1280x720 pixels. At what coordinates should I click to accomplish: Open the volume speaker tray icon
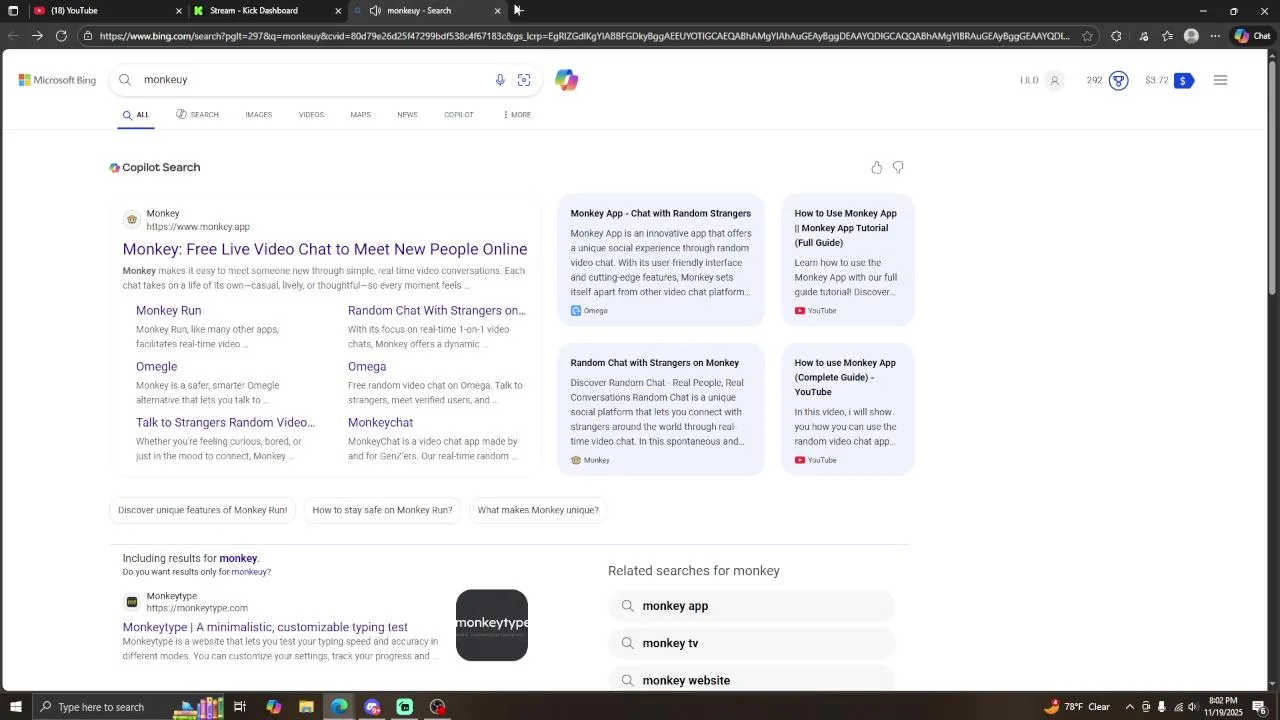(x=1193, y=707)
